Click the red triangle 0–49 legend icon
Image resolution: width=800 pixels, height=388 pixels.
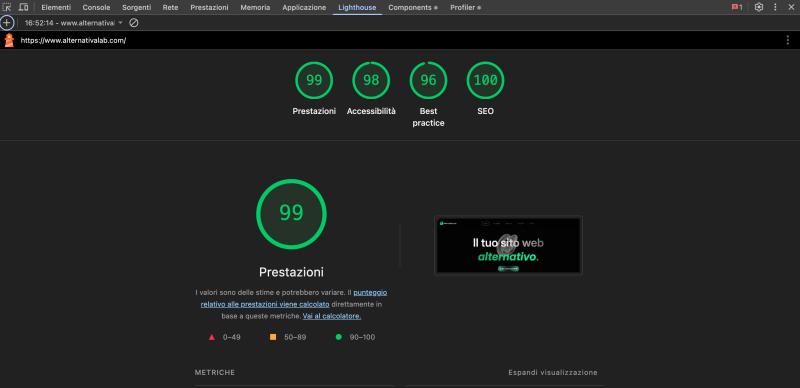(212, 337)
